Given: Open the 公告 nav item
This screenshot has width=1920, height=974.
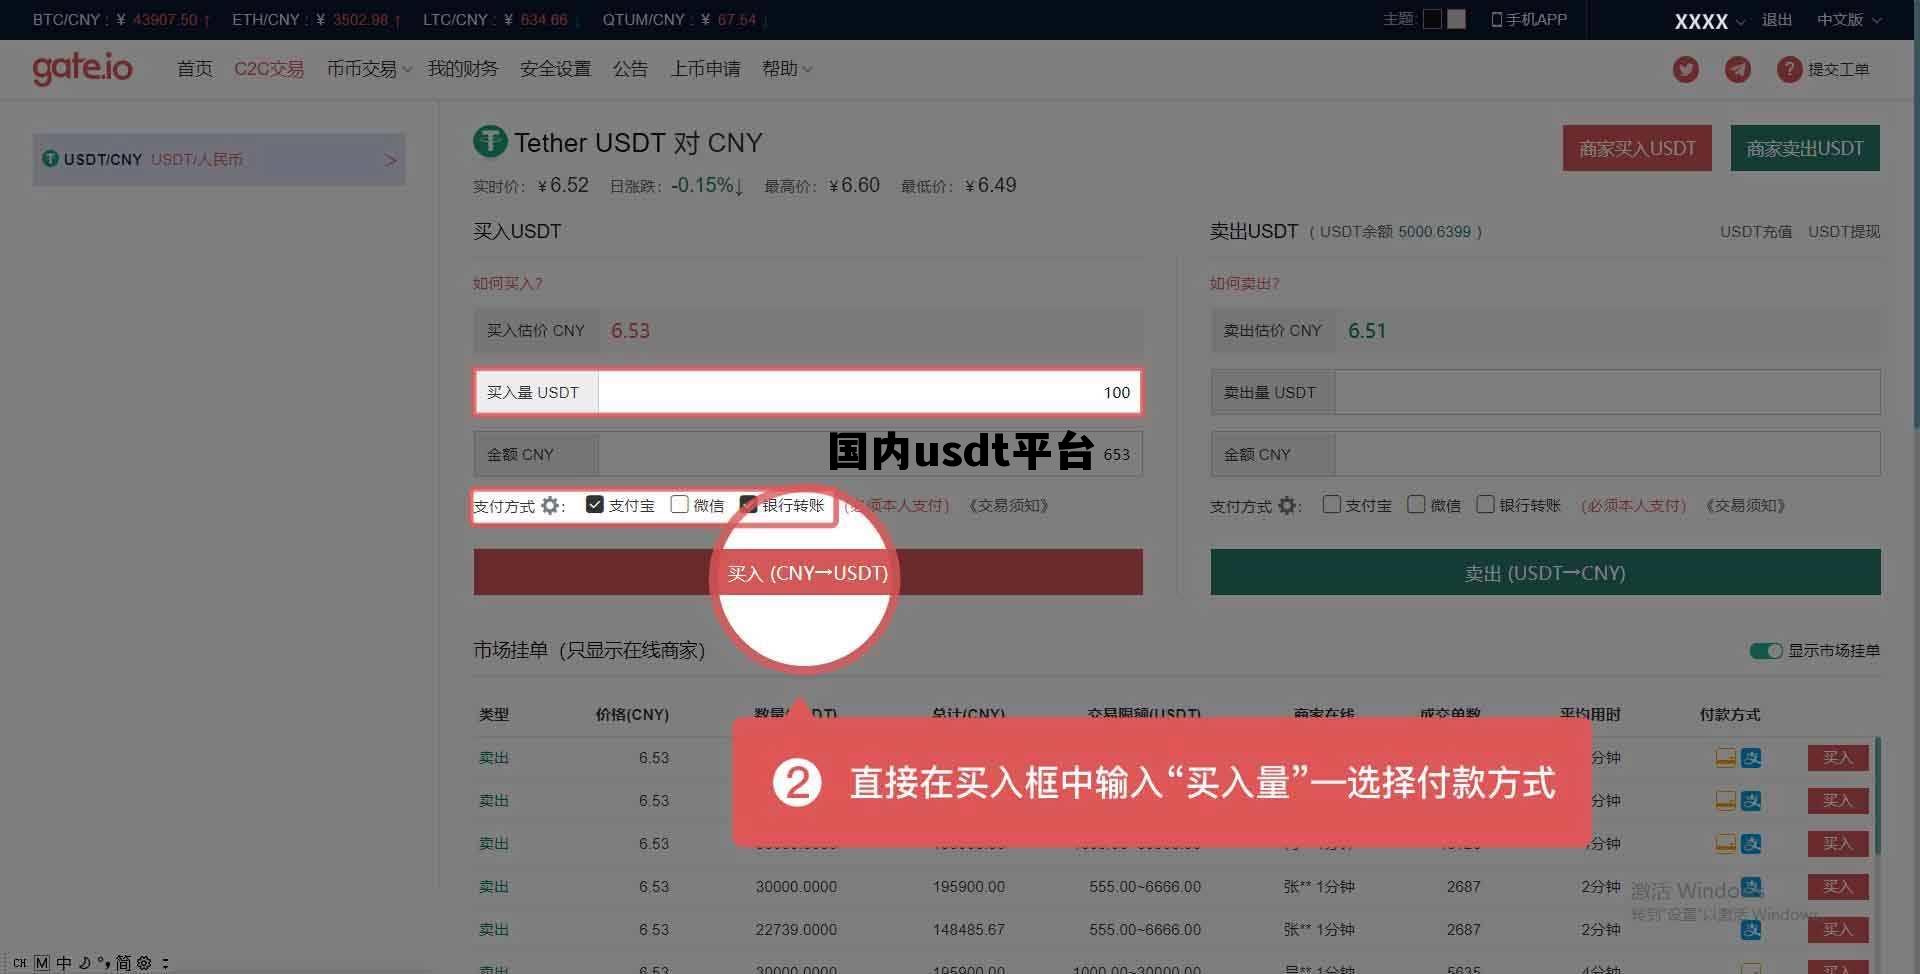Looking at the screenshot, I should [630, 69].
